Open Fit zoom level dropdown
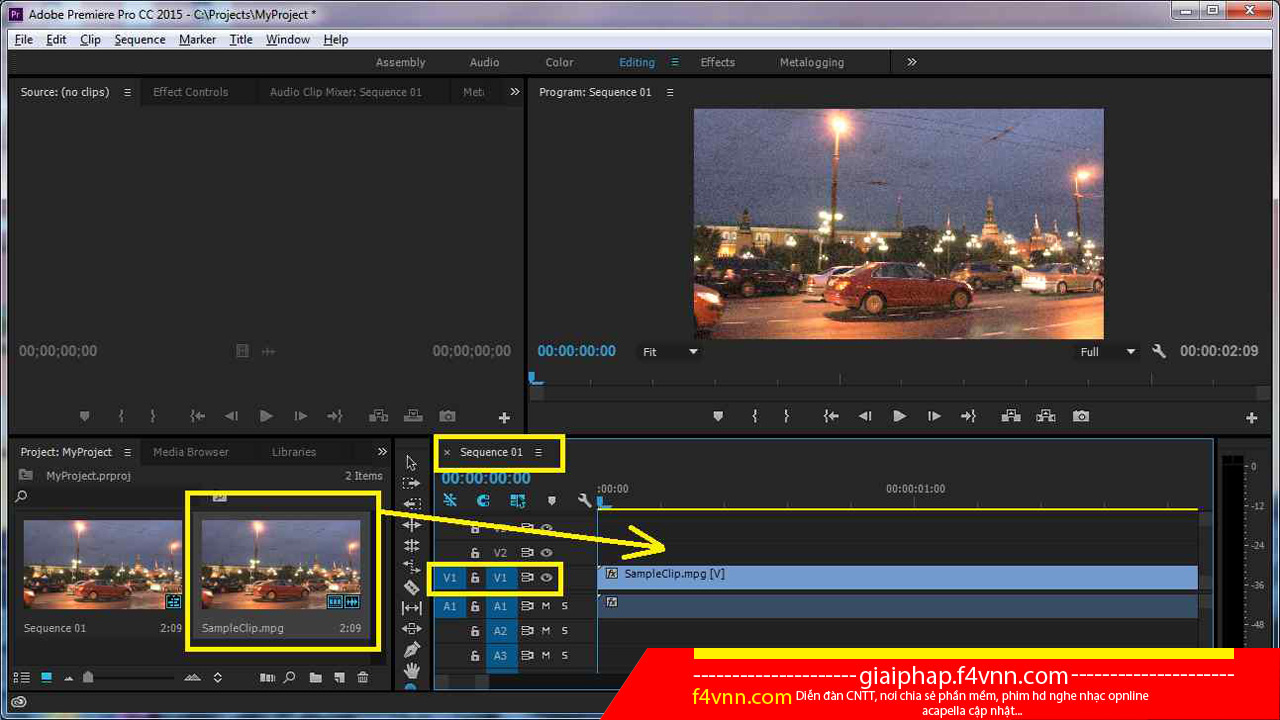The width and height of the screenshot is (1280, 720). coord(668,352)
